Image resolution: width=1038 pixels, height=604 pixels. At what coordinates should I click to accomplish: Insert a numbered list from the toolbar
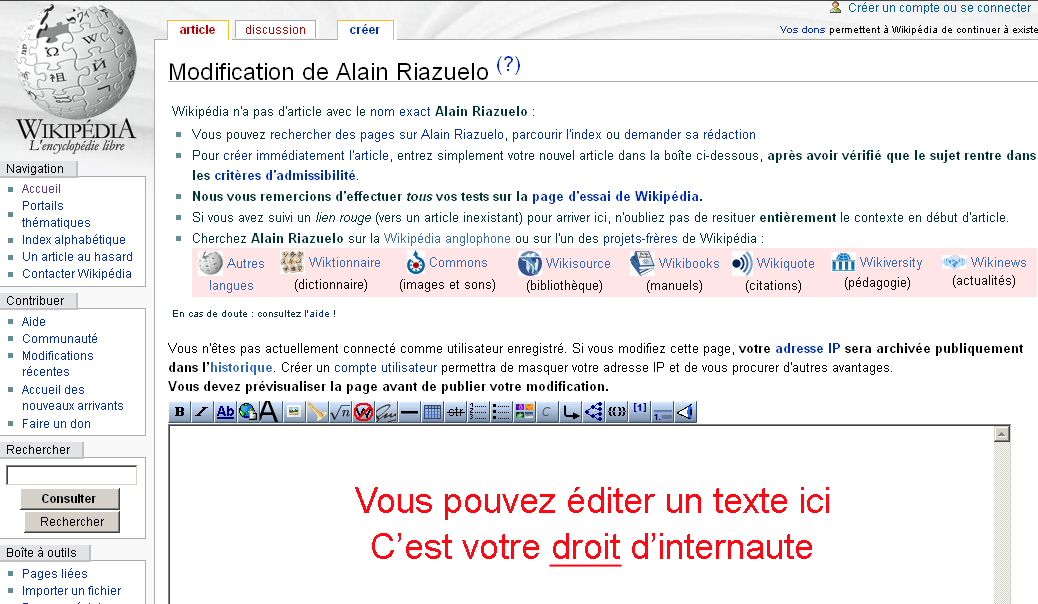478,412
